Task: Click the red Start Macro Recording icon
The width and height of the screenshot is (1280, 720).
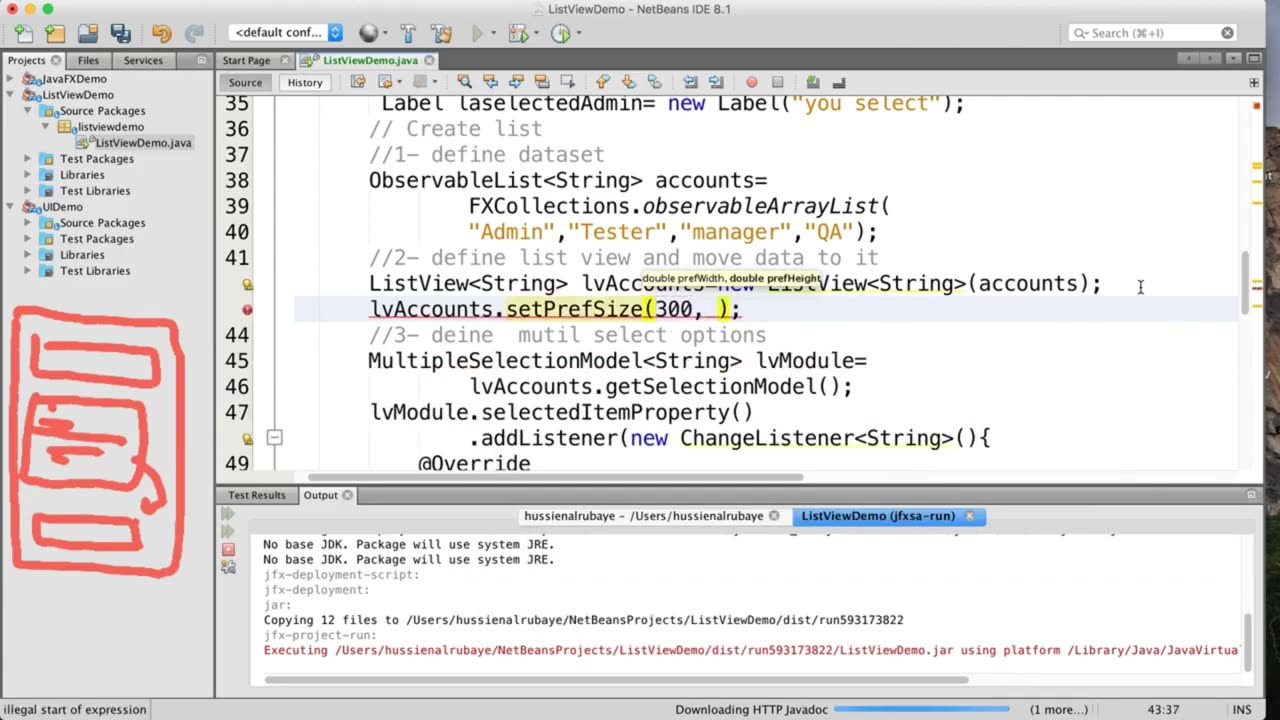Action: 752,82
